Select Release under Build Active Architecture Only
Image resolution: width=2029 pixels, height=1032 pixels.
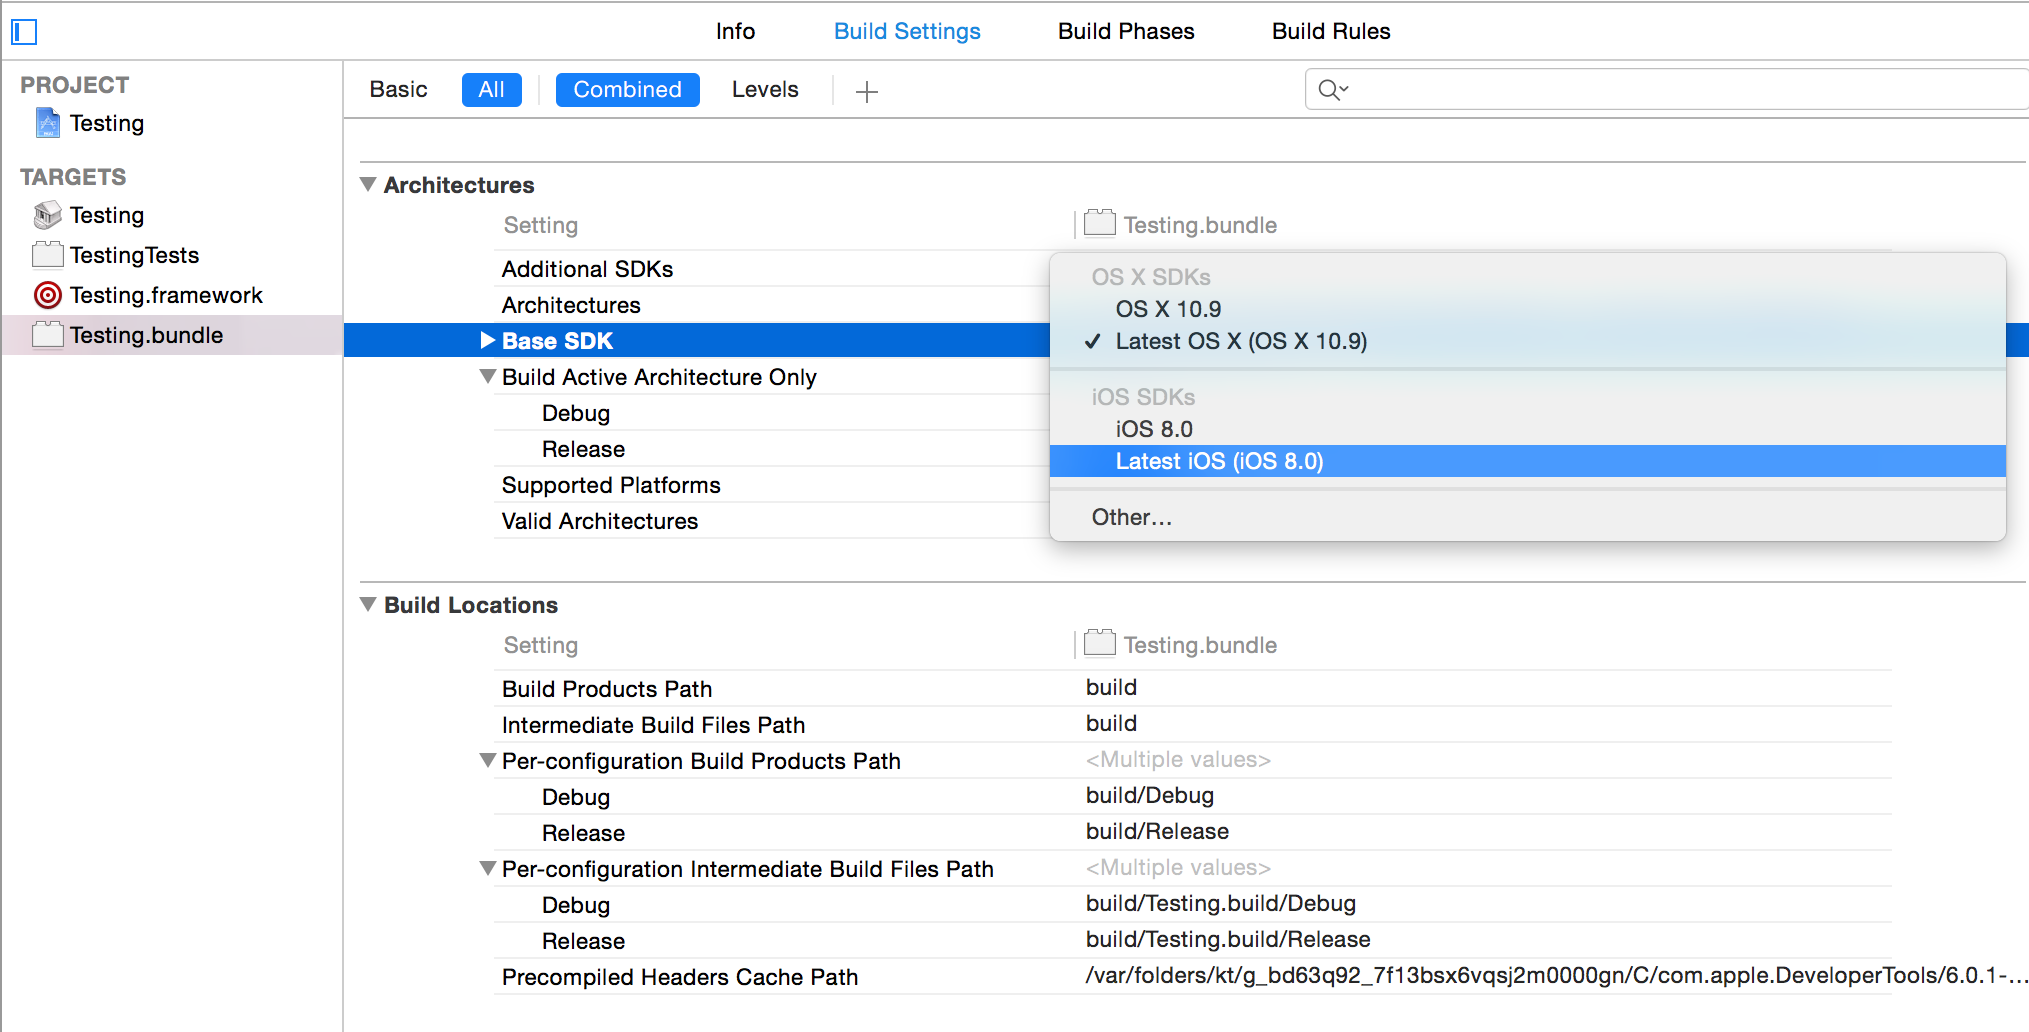[x=583, y=449]
